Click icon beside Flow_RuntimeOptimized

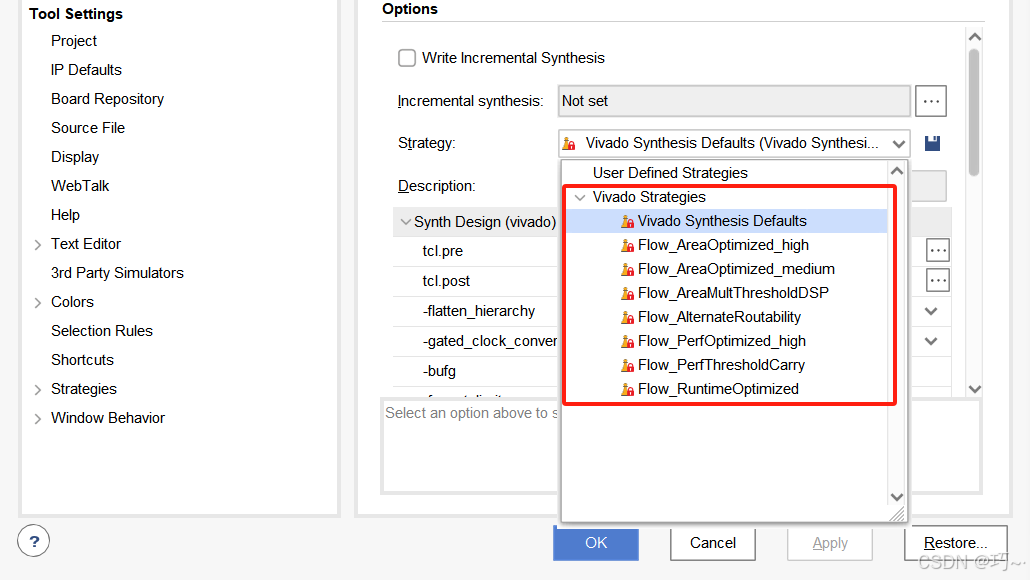pos(627,390)
